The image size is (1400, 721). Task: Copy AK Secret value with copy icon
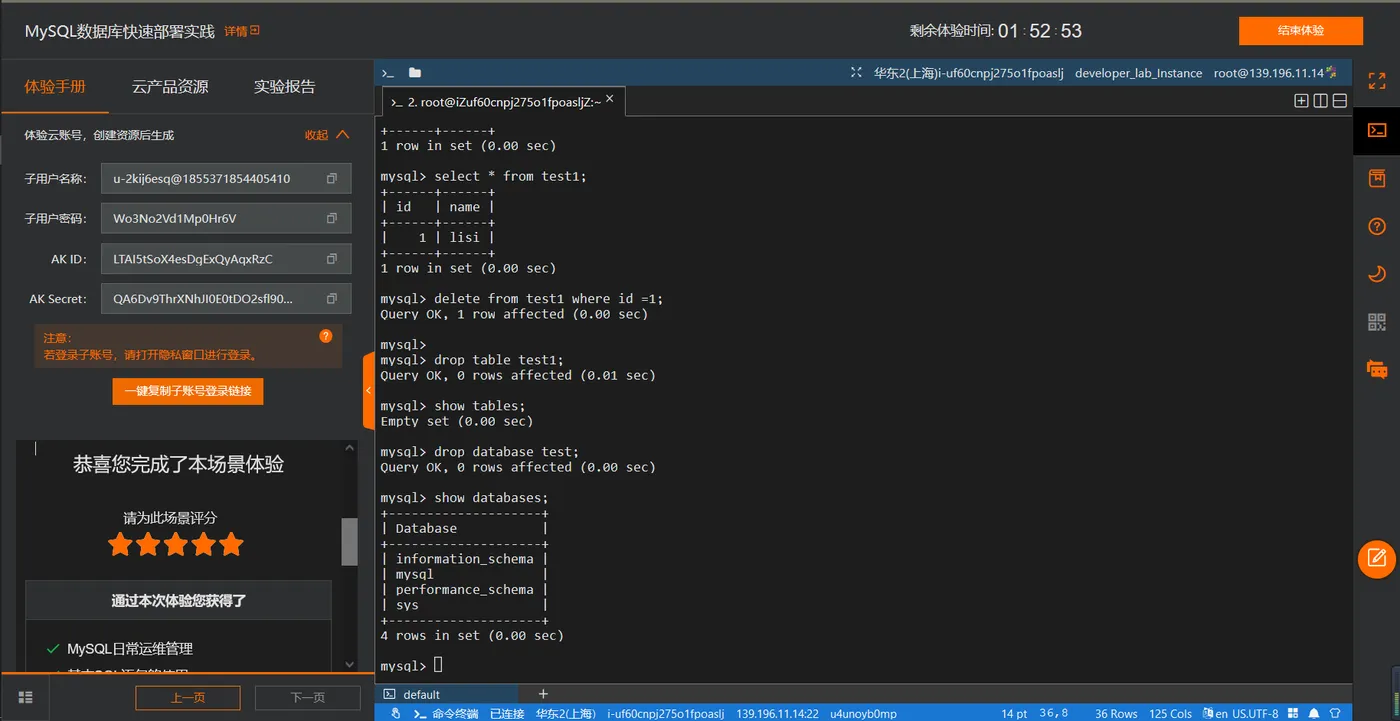(332, 298)
